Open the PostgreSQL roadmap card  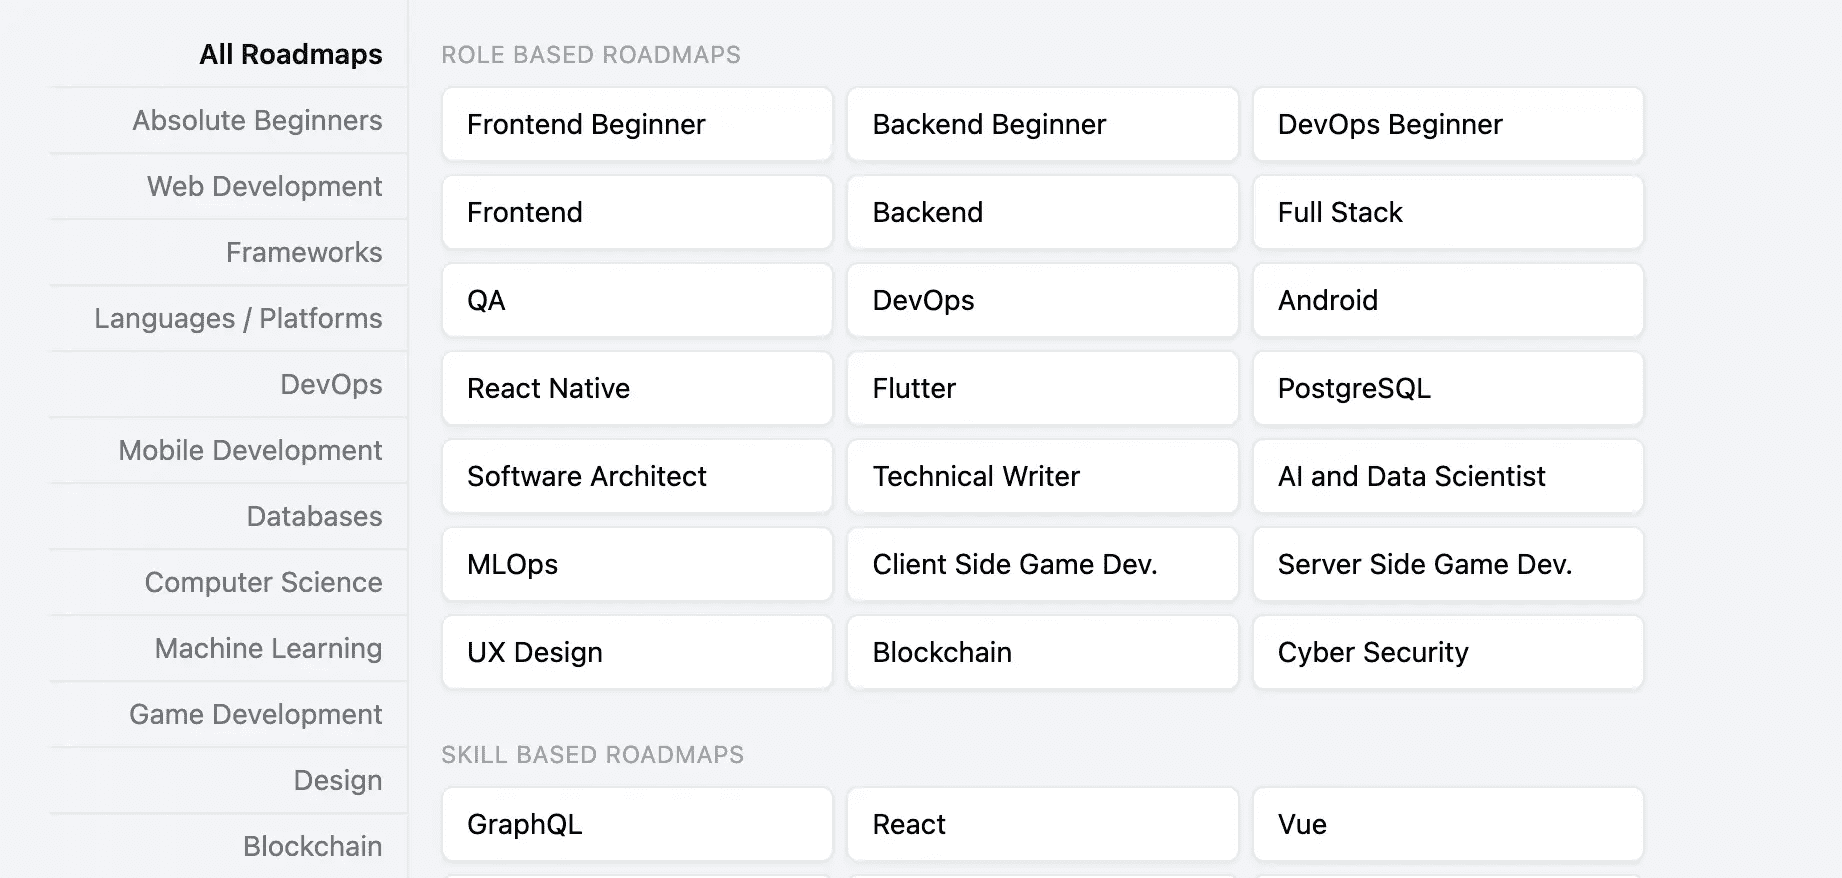(x=1447, y=388)
